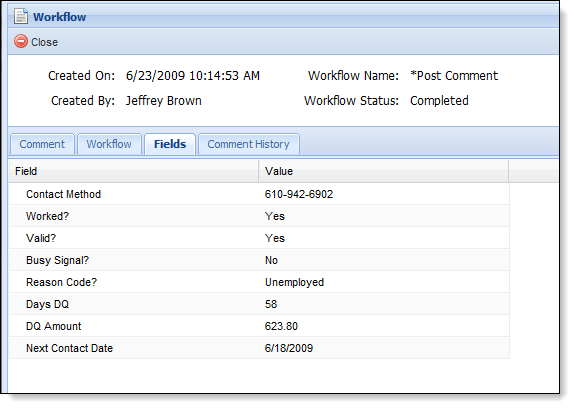Screen dimensions: 575x409
Task: Select the Valid? field row
Action: (x=259, y=238)
